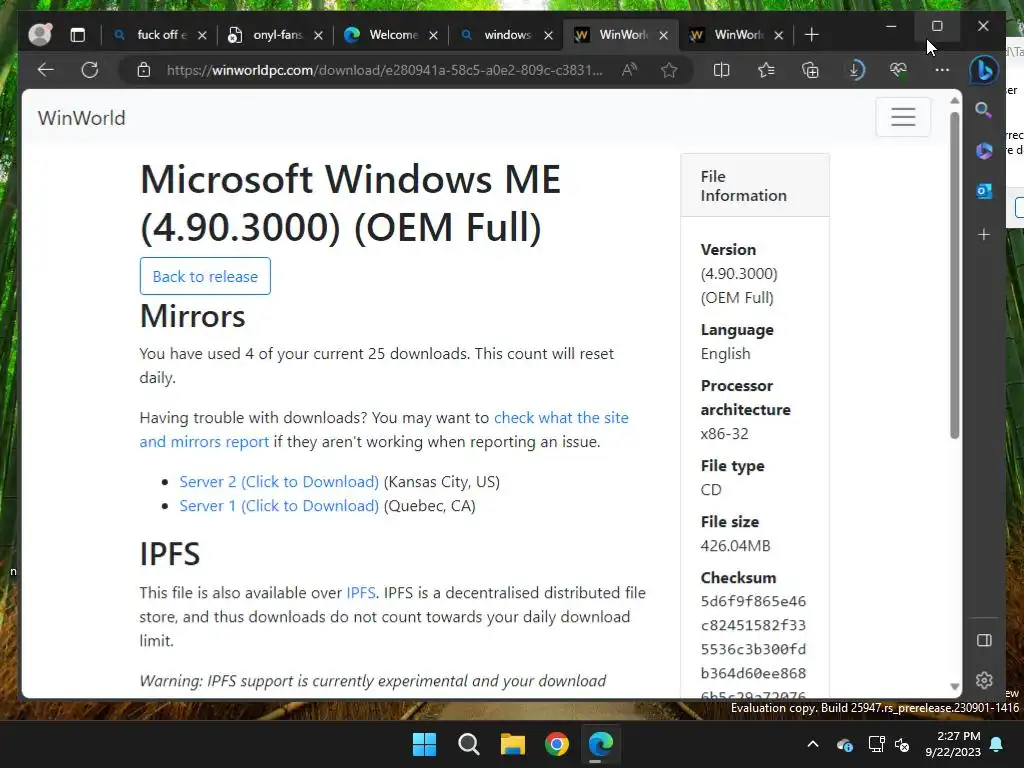Open the tab actions menu icon
Screen dimensions: 1024x768
(78, 35)
